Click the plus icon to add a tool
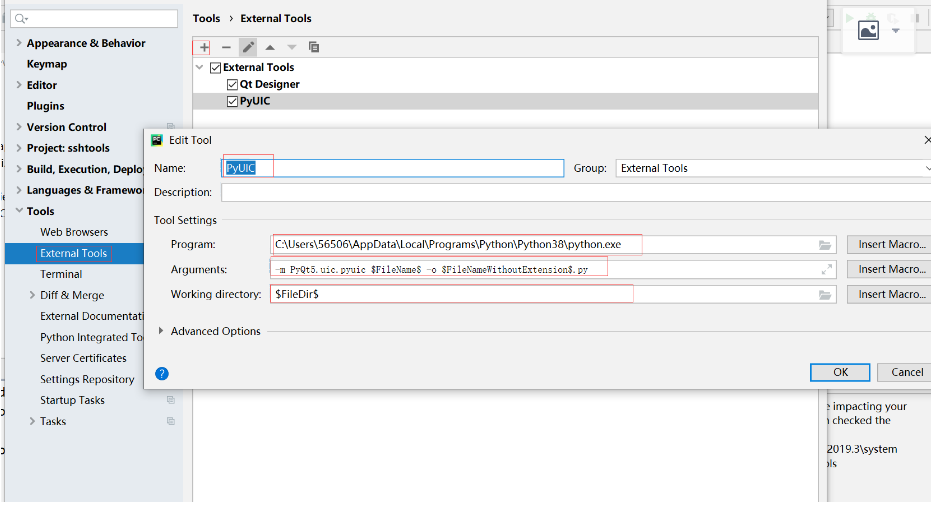 205,47
